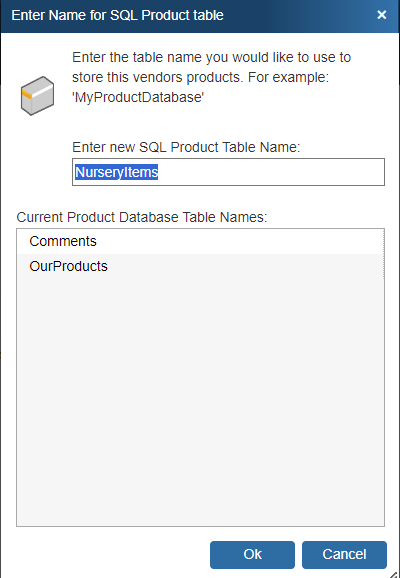The image size is (400, 578).
Task: Click blank title bar area beside title
Action: coord(299,15)
